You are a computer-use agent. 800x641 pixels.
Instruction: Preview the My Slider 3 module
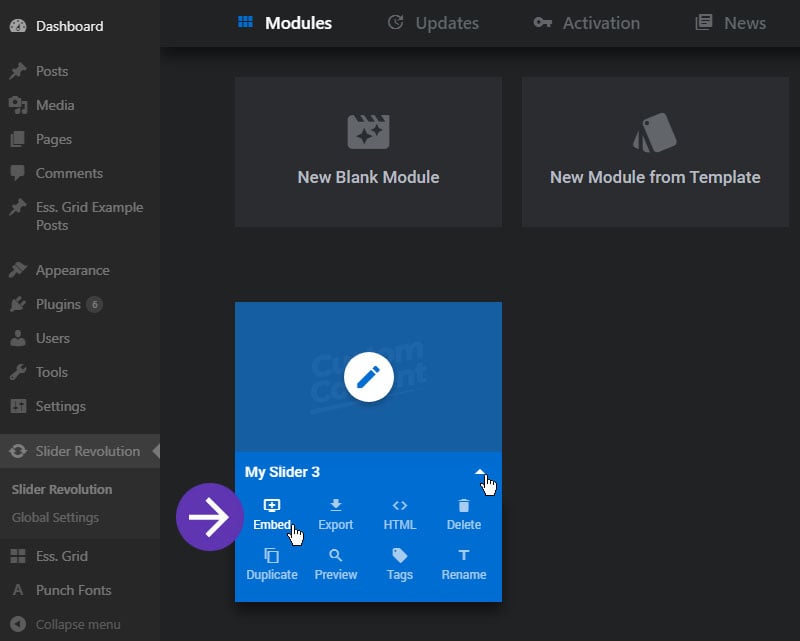[x=336, y=565]
